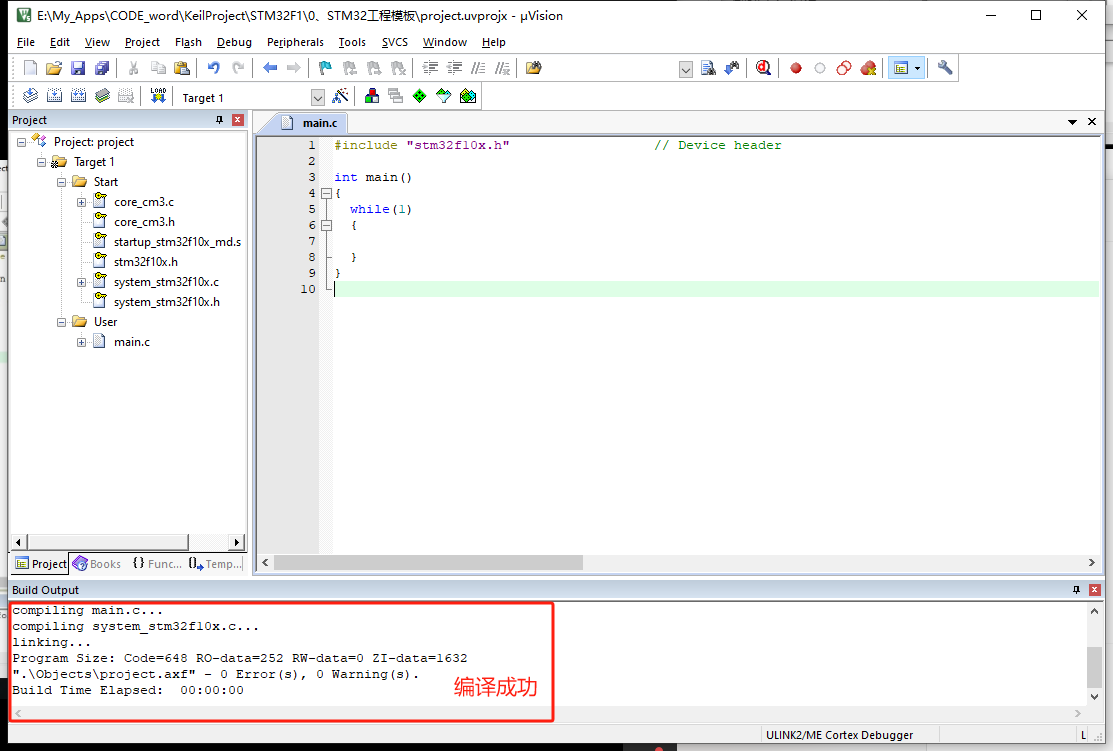Screen dimensions: 1113x751
Task: Undo the last edit
Action: [x=214, y=68]
